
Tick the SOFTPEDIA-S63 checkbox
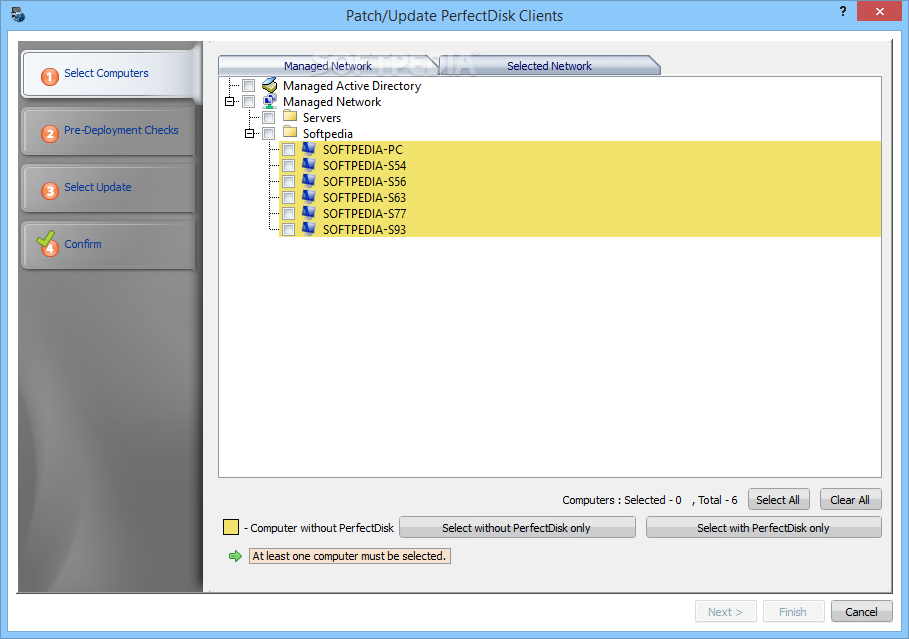[289, 198]
